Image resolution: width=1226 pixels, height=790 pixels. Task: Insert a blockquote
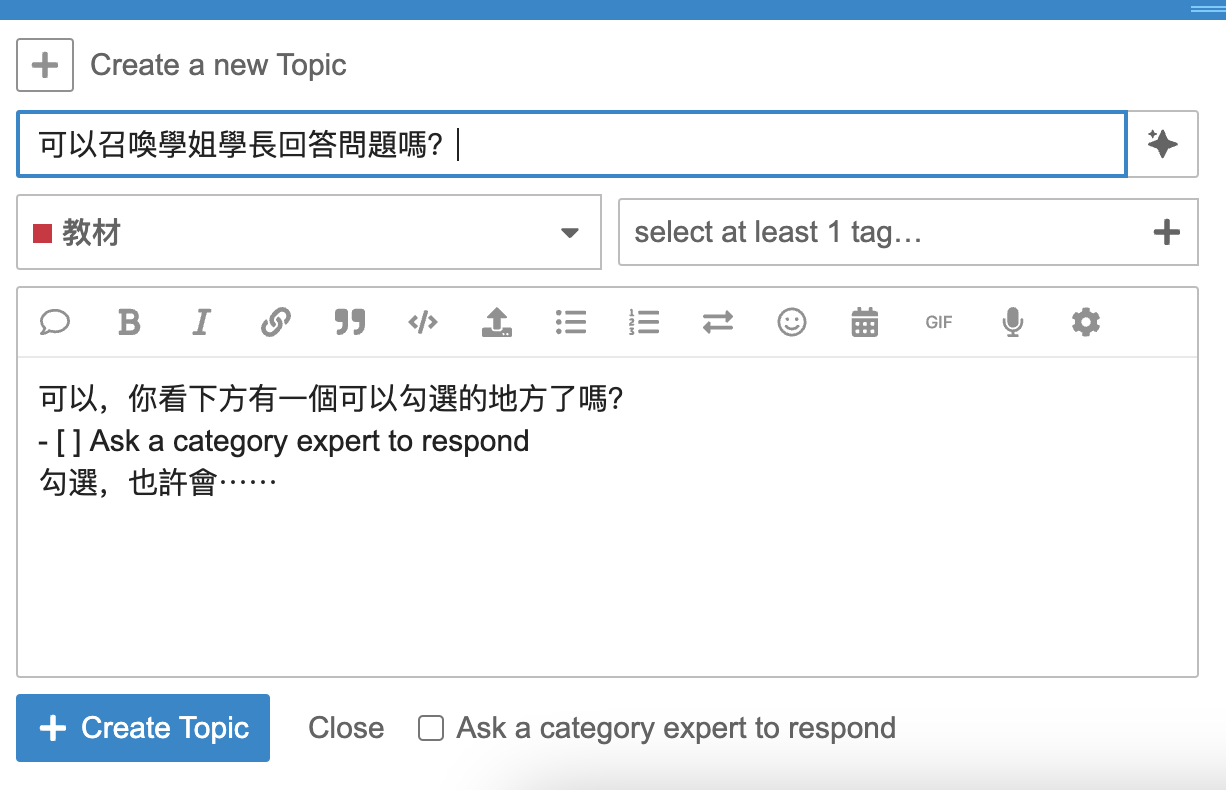tap(350, 322)
